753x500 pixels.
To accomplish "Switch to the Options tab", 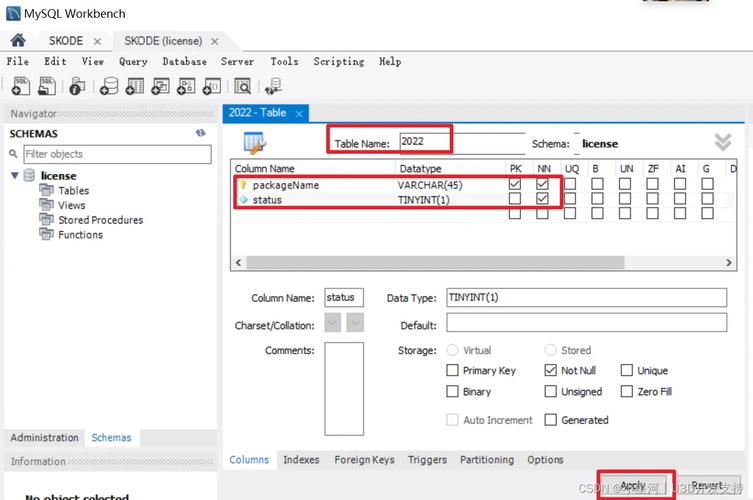I will (x=545, y=460).
